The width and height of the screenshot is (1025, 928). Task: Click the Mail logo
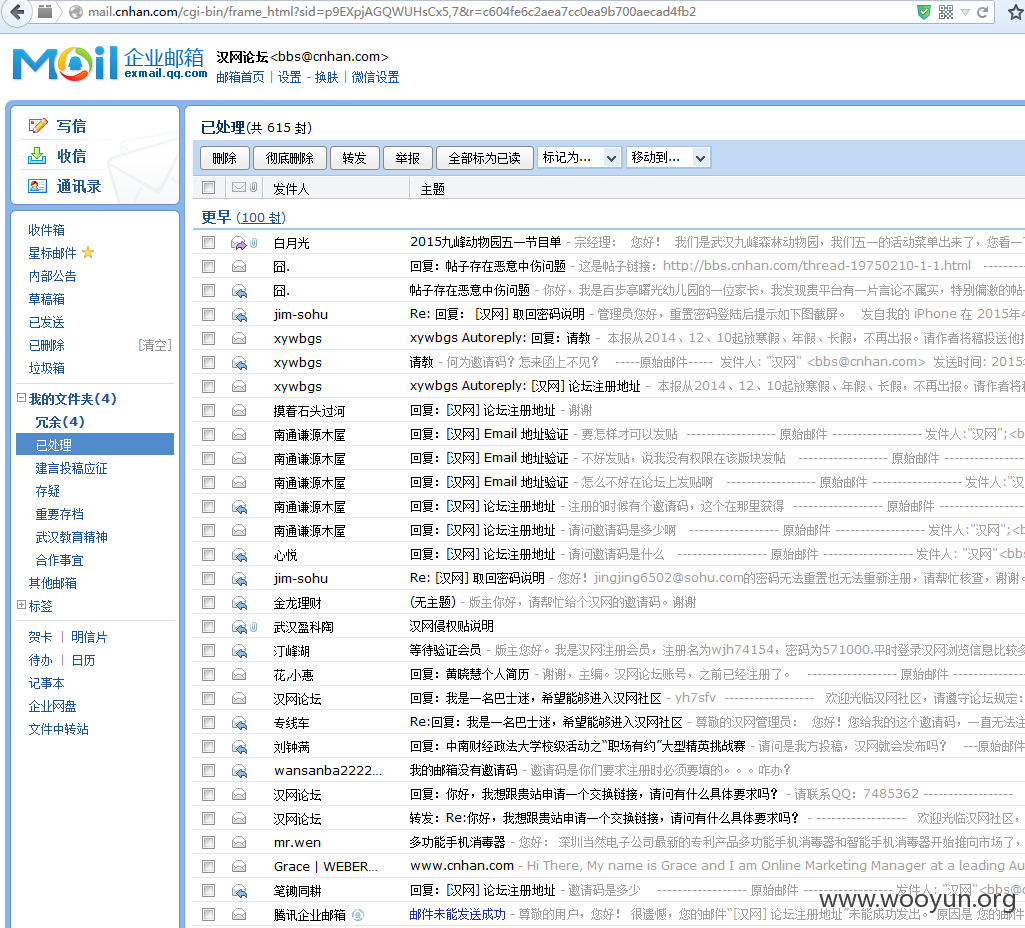click(64, 63)
